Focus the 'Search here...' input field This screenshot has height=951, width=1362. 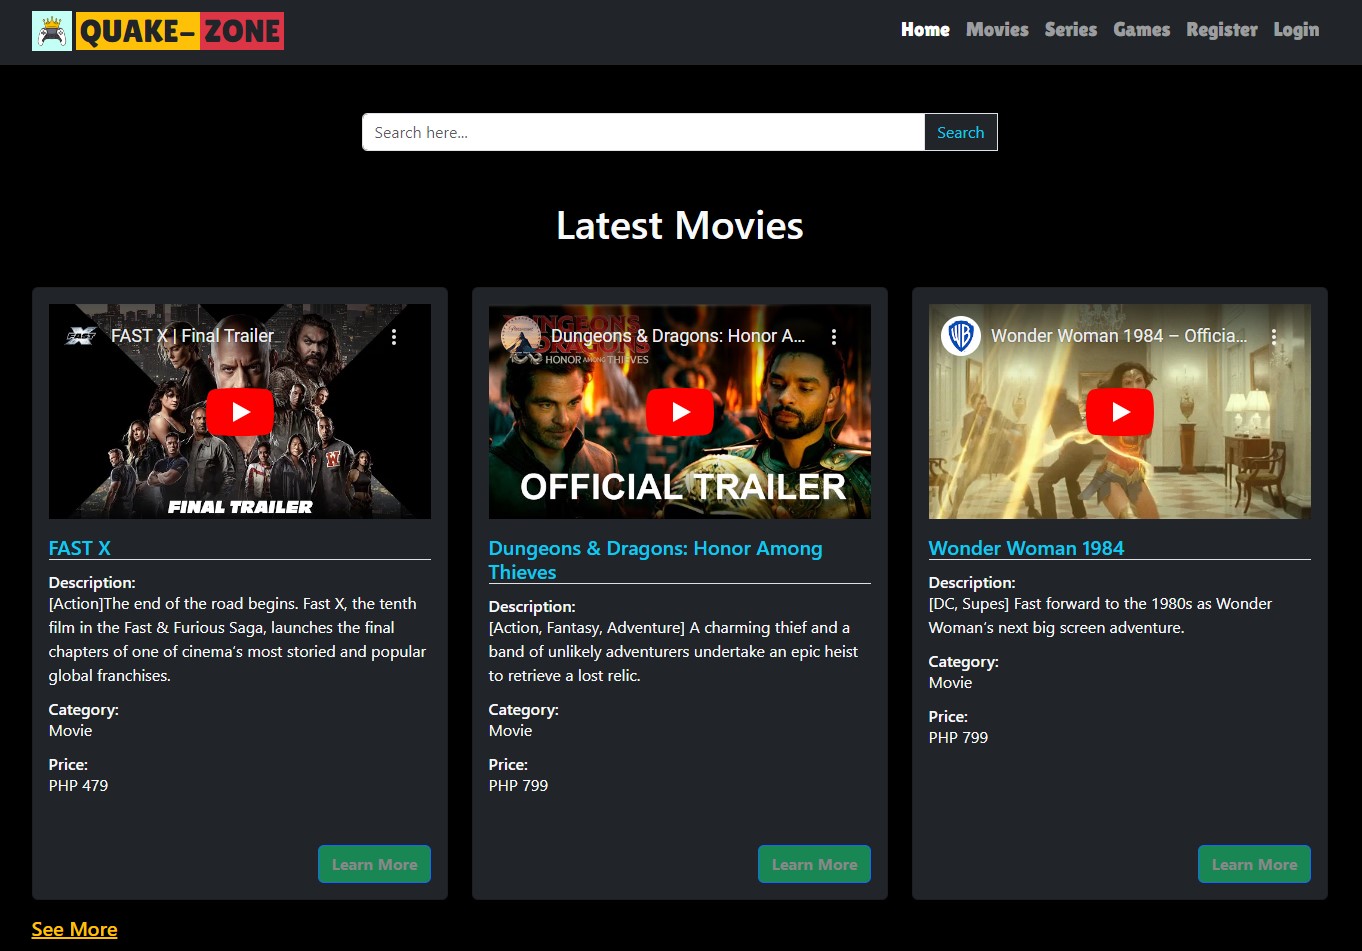coord(643,132)
